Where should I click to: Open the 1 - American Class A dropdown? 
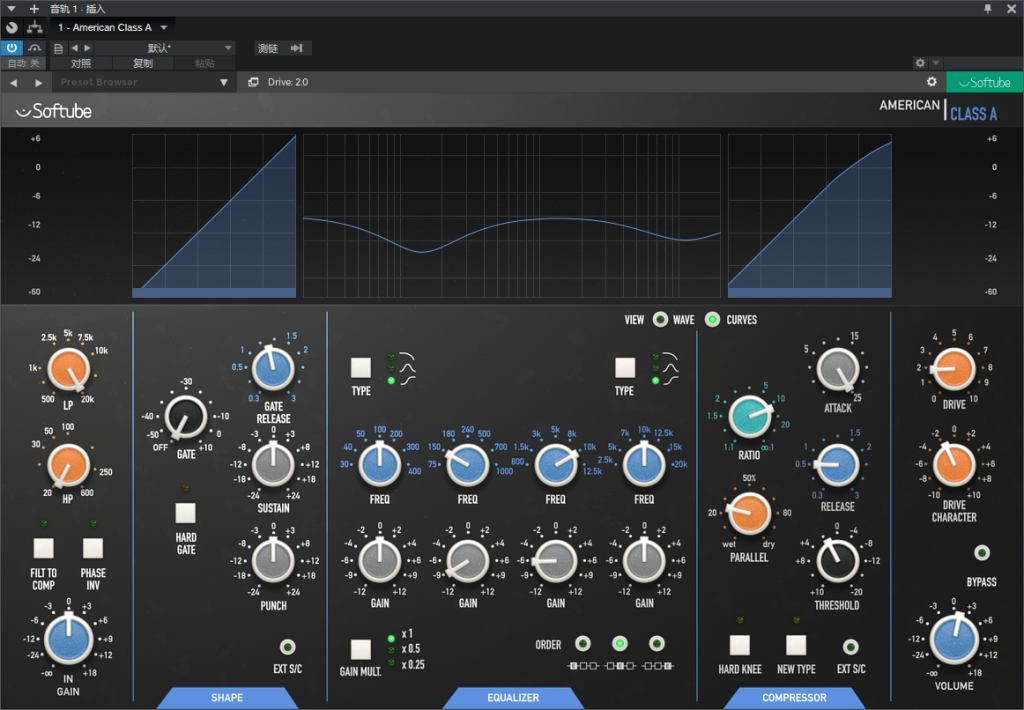[x=164, y=27]
